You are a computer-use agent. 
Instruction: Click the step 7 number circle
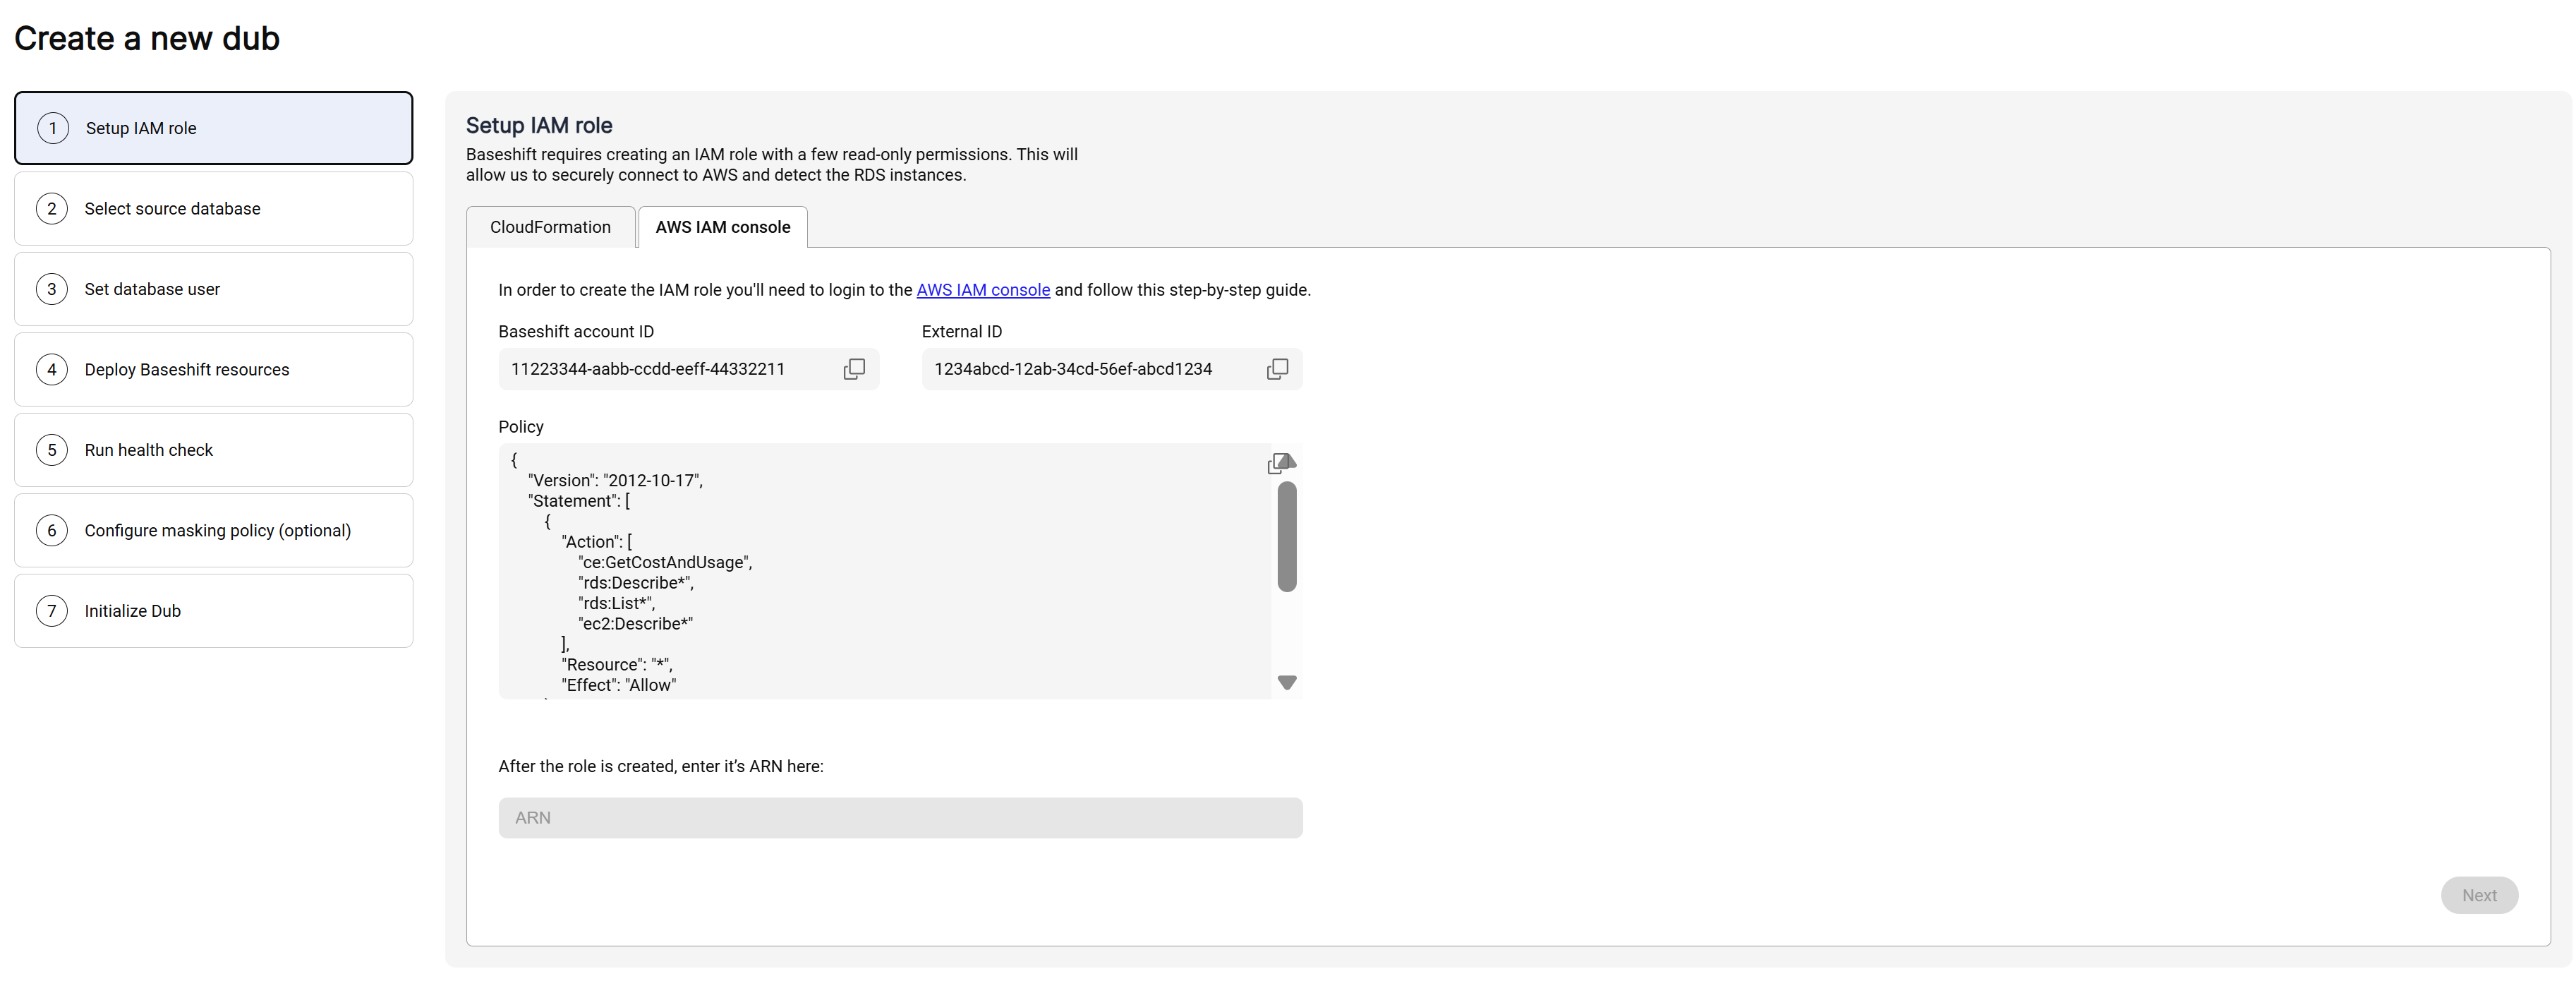[52, 611]
